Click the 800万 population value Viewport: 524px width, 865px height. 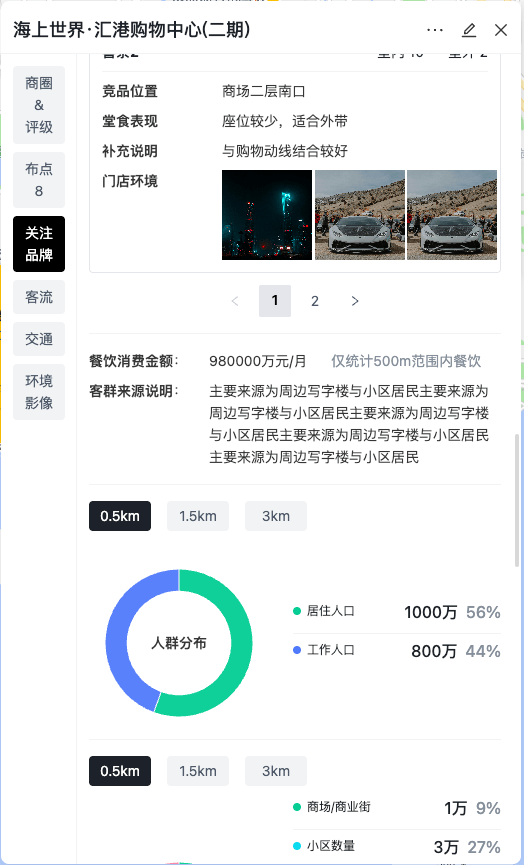tap(434, 651)
